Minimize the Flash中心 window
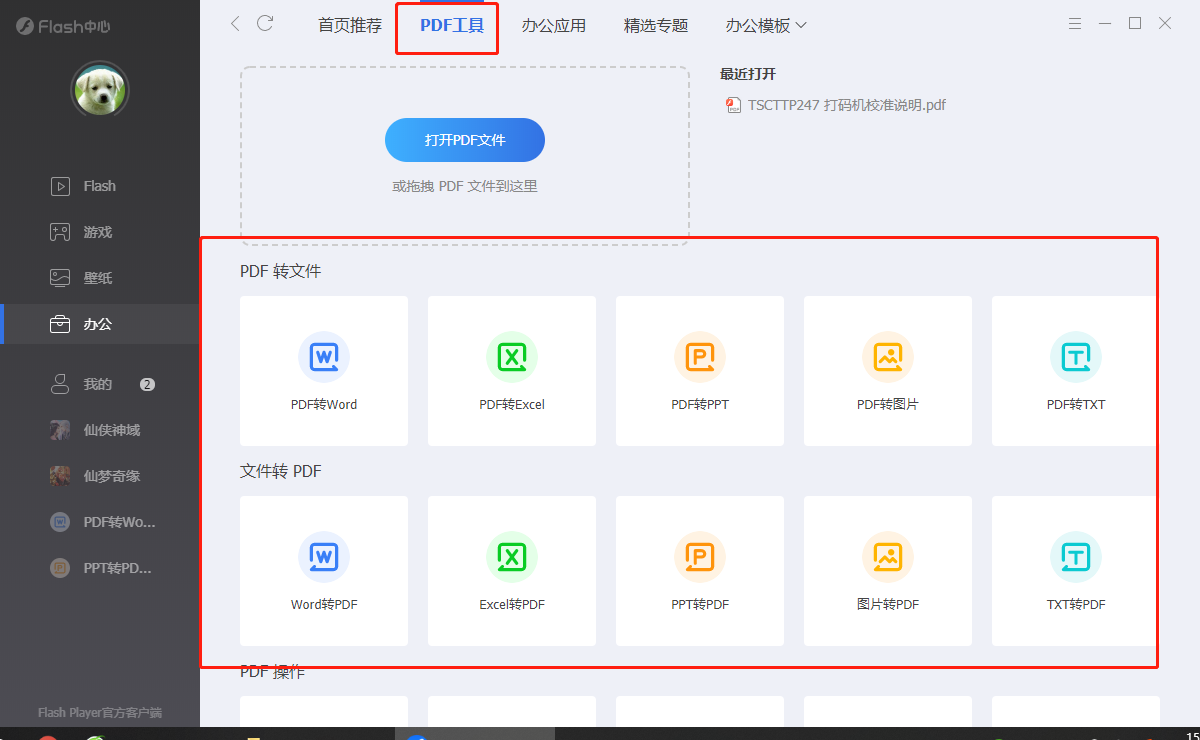Screen dimensions: 1200x740 pos(1105,23)
